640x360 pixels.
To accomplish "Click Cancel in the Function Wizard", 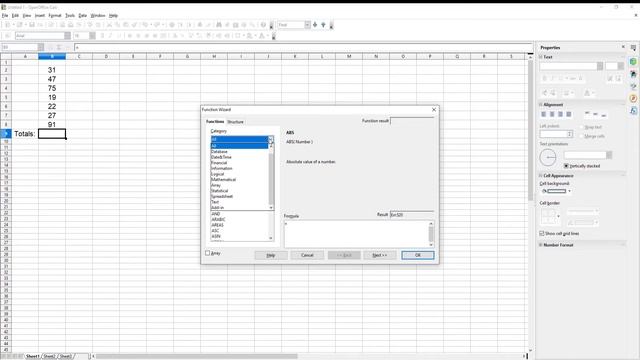I will tap(307, 255).
